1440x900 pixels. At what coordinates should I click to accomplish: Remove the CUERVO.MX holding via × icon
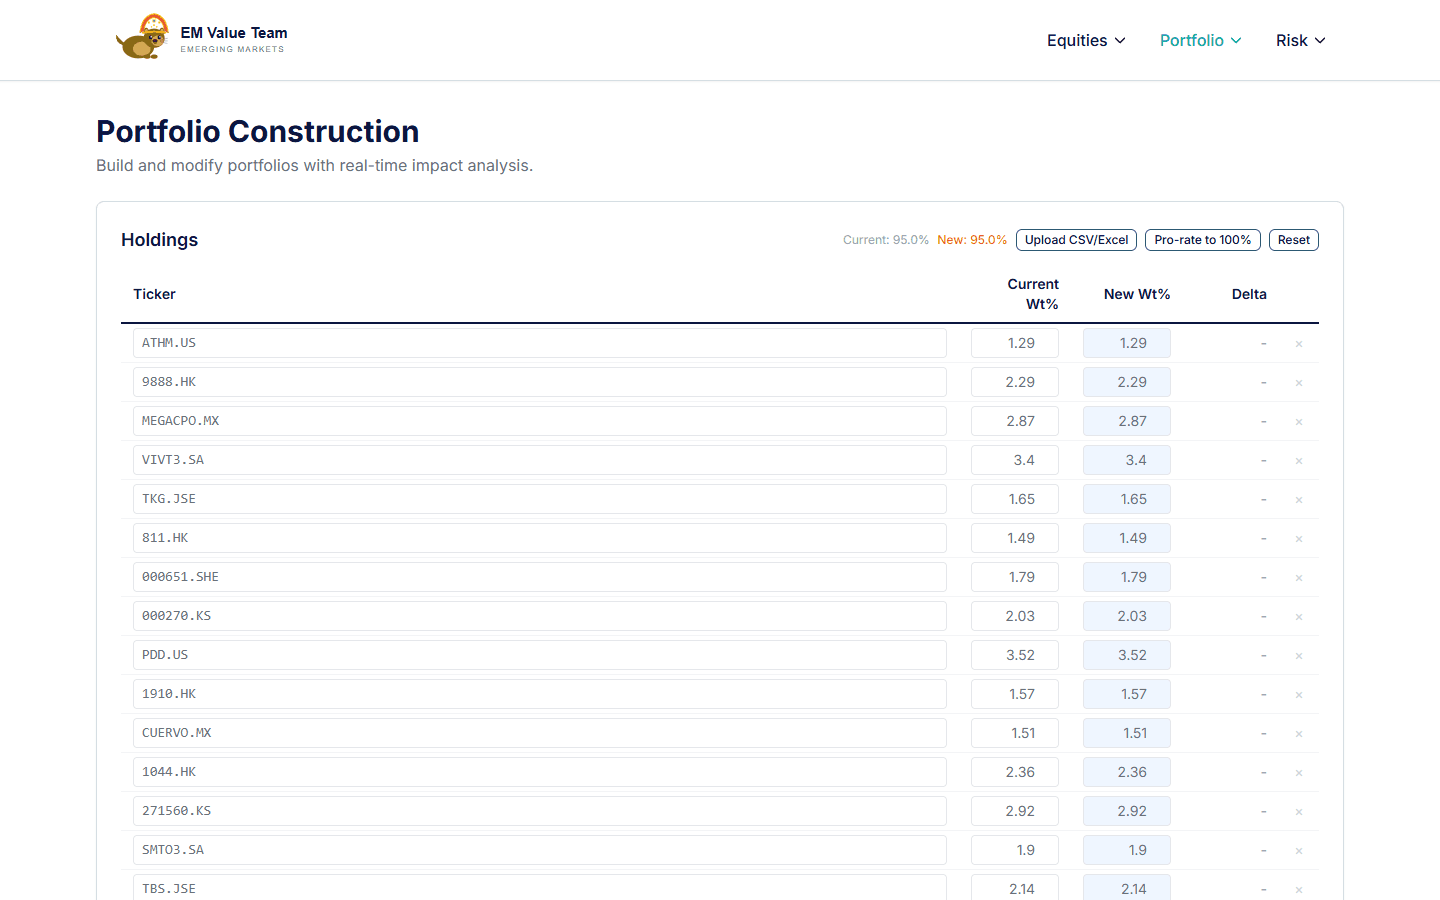click(x=1298, y=733)
